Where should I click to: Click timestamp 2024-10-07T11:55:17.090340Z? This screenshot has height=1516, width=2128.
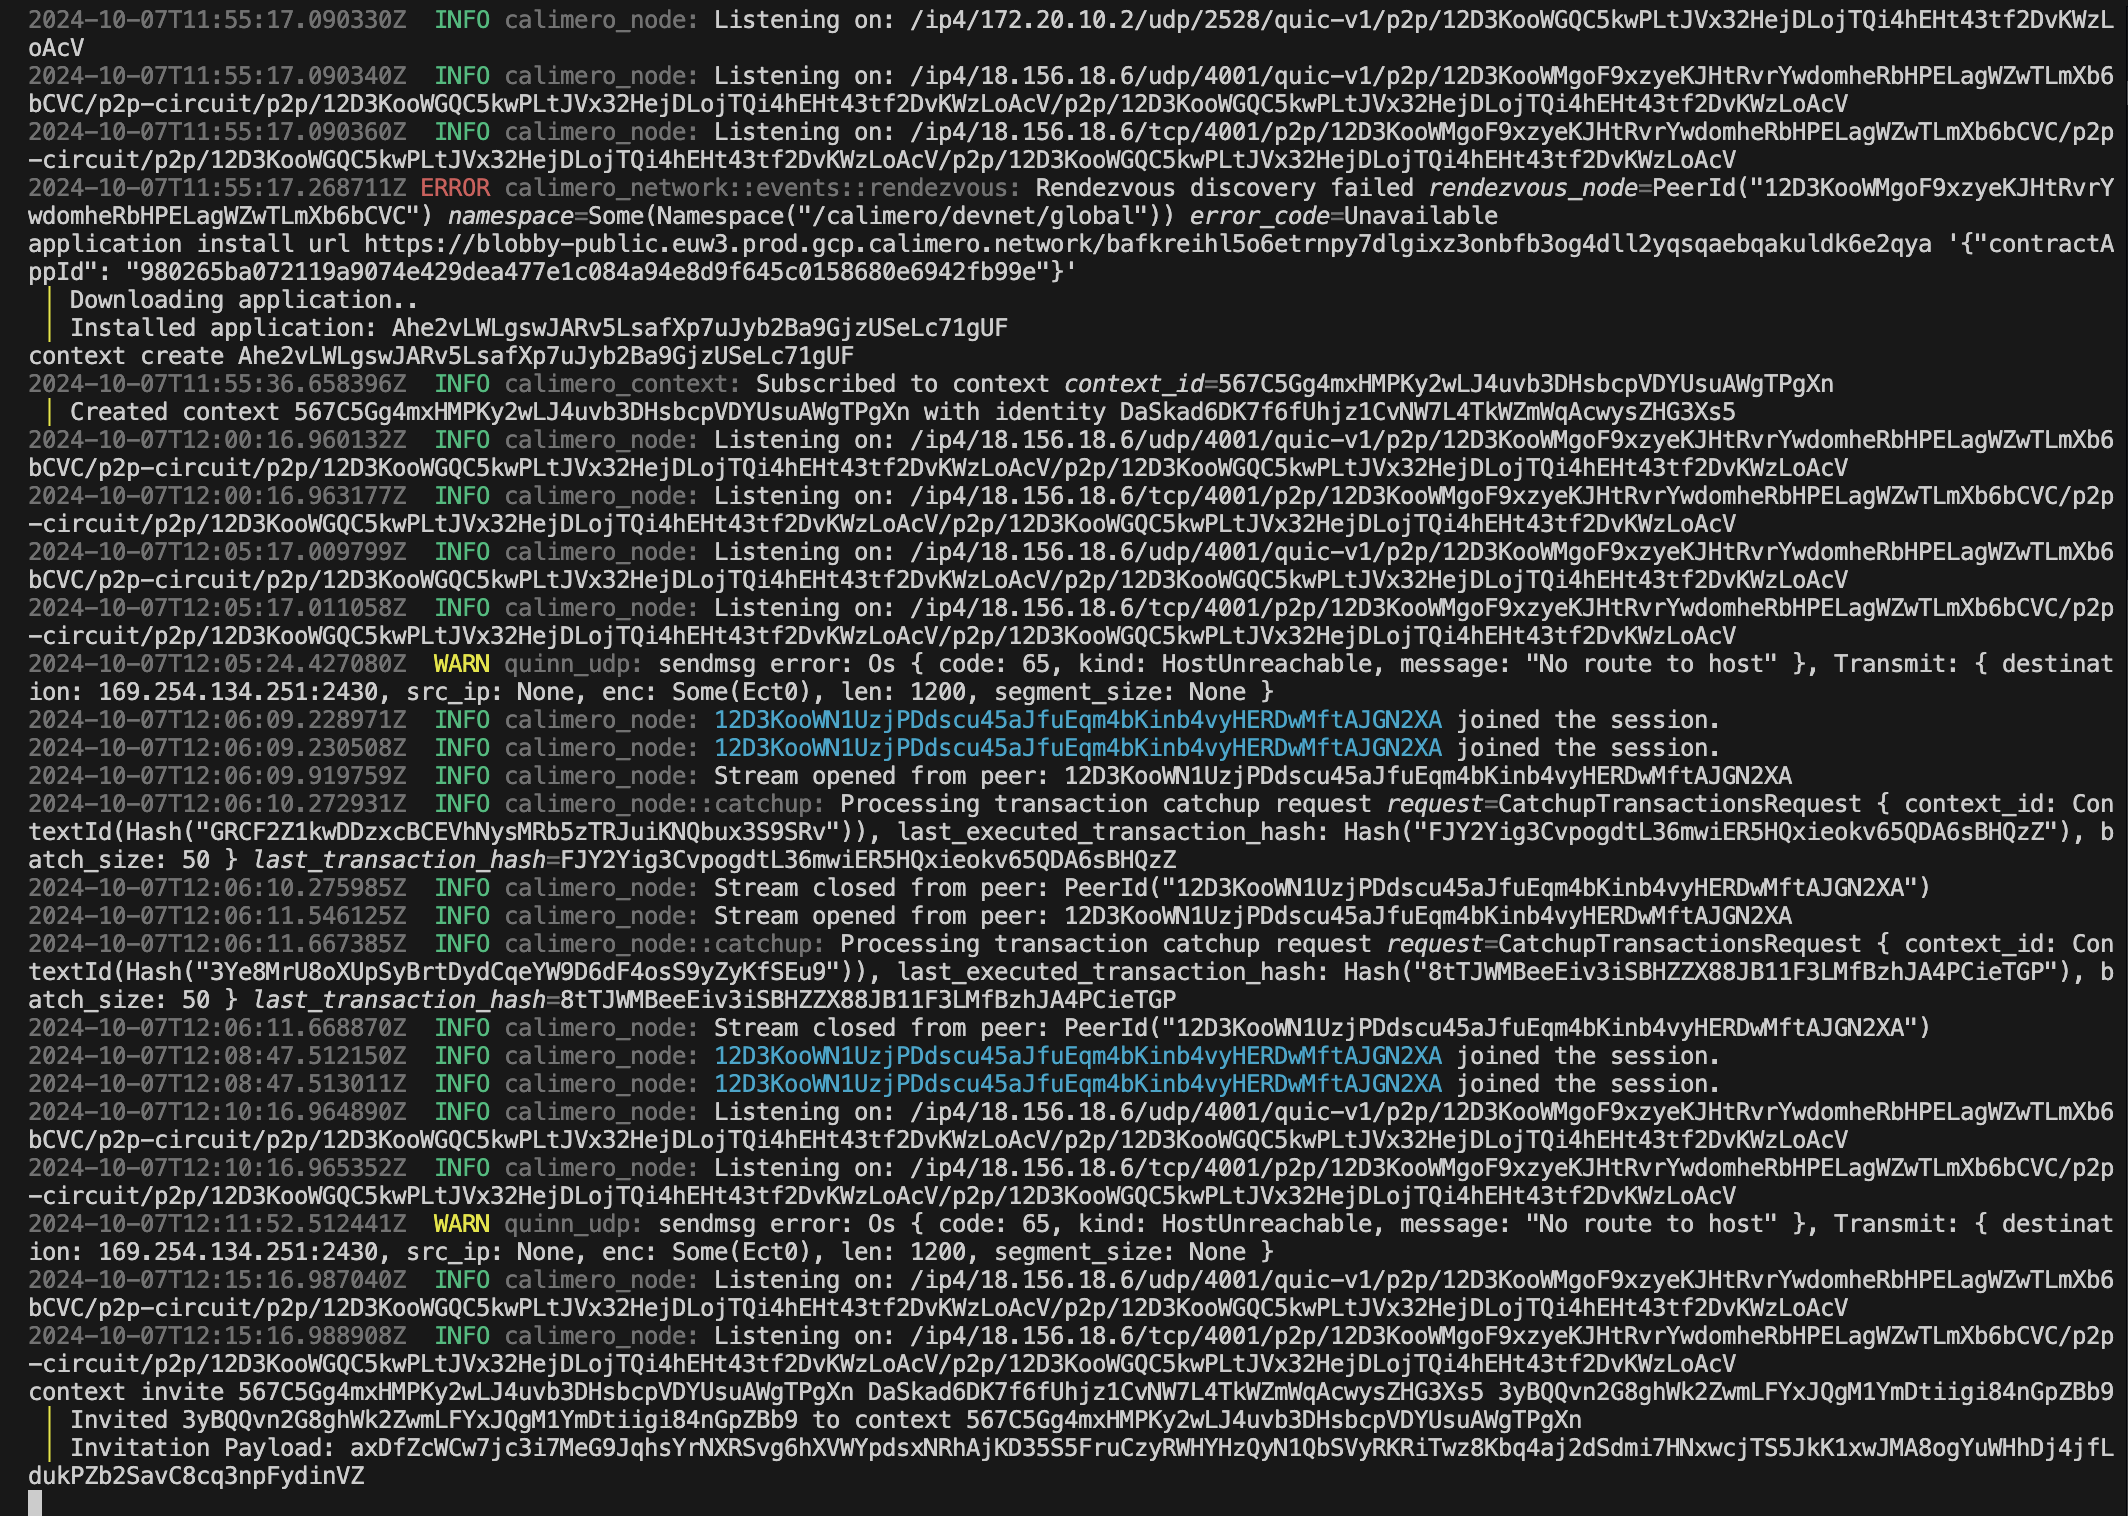[x=217, y=76]
